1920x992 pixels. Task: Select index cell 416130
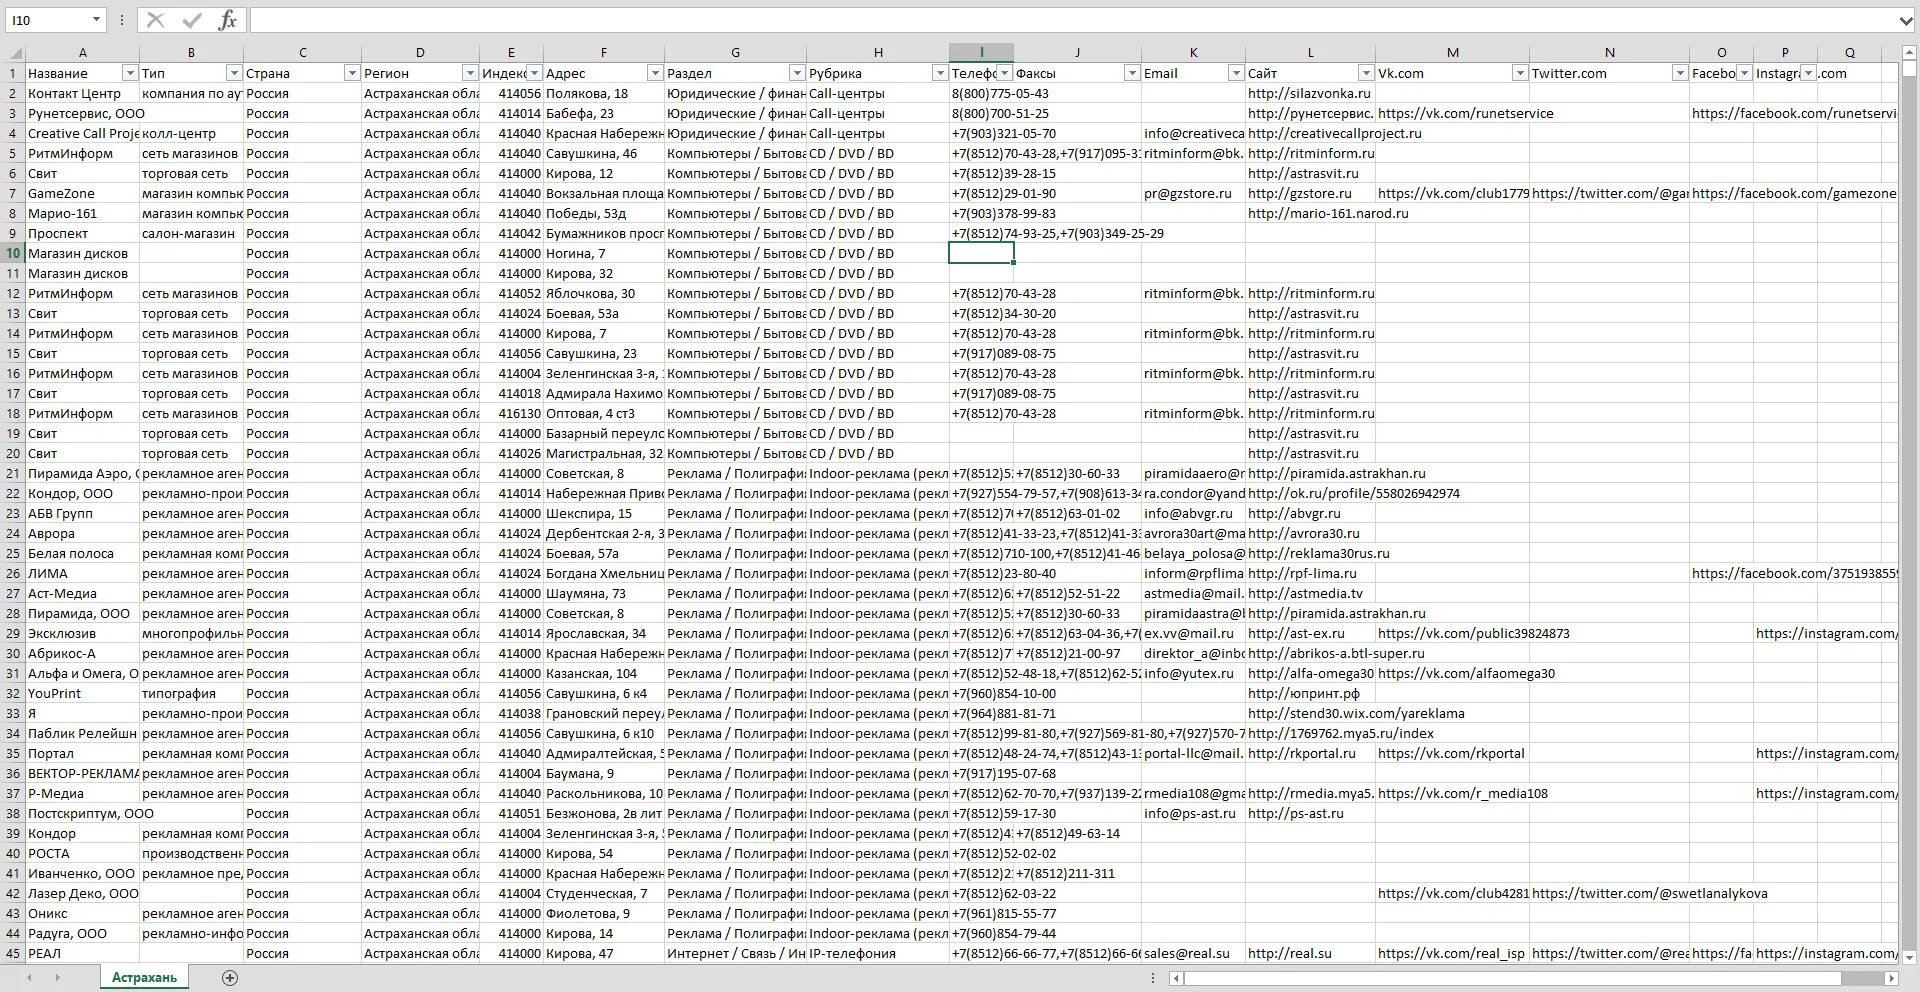pos(511,413)
